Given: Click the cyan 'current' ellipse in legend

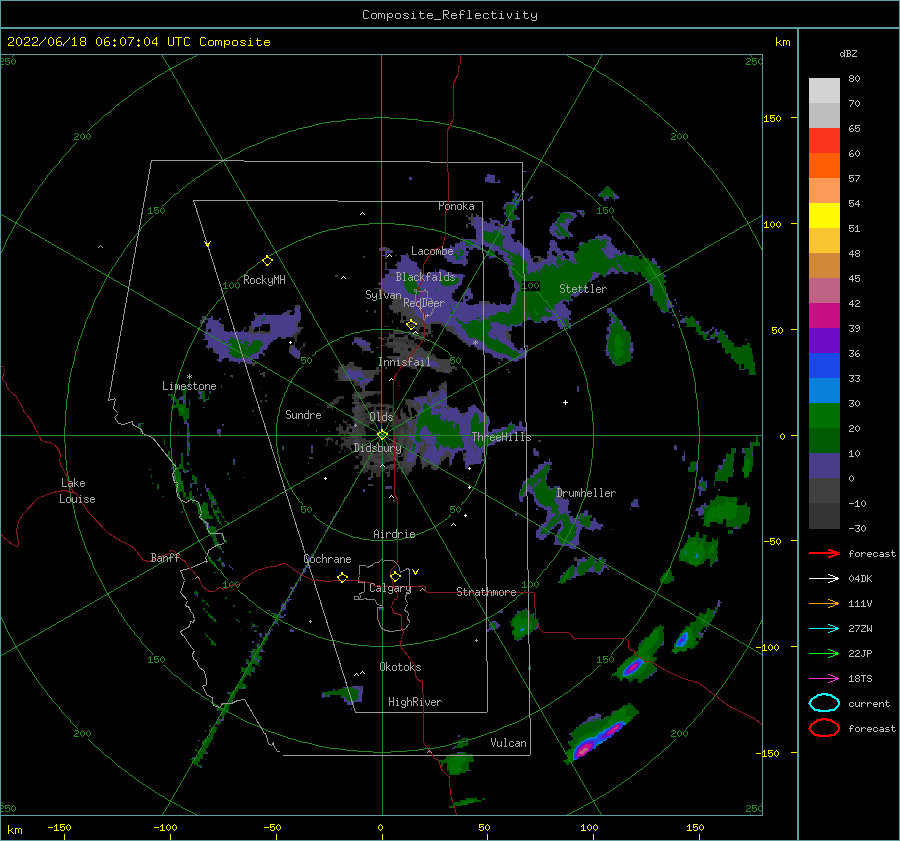Looking at the screenshot, I should point(824,703).
